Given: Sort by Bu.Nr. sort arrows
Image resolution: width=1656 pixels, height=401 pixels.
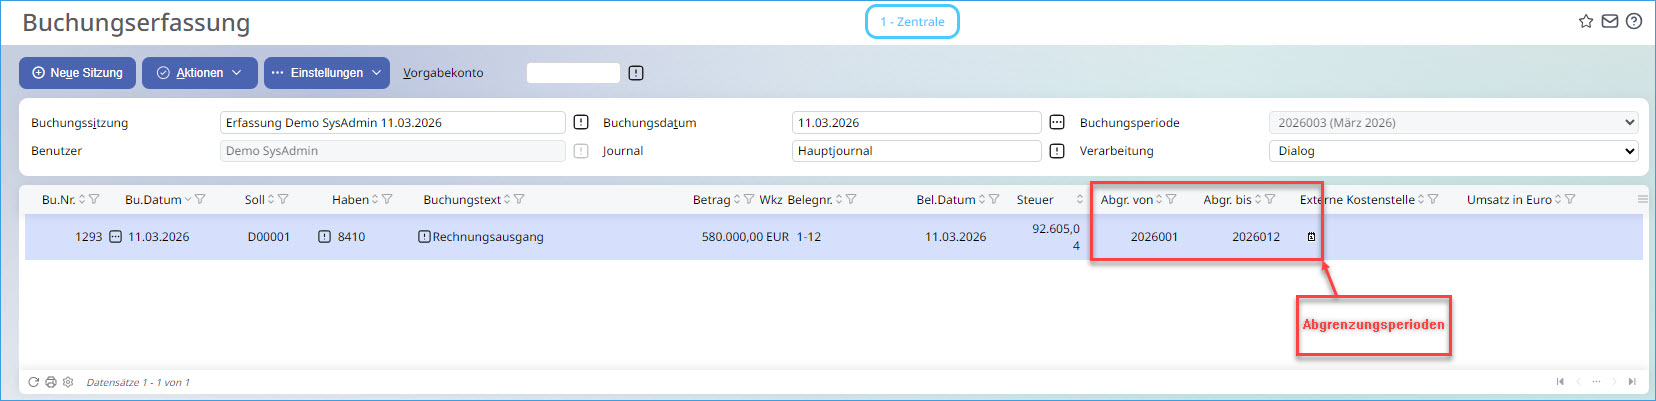Looking at the screenshot, I should tap(82, 199).
